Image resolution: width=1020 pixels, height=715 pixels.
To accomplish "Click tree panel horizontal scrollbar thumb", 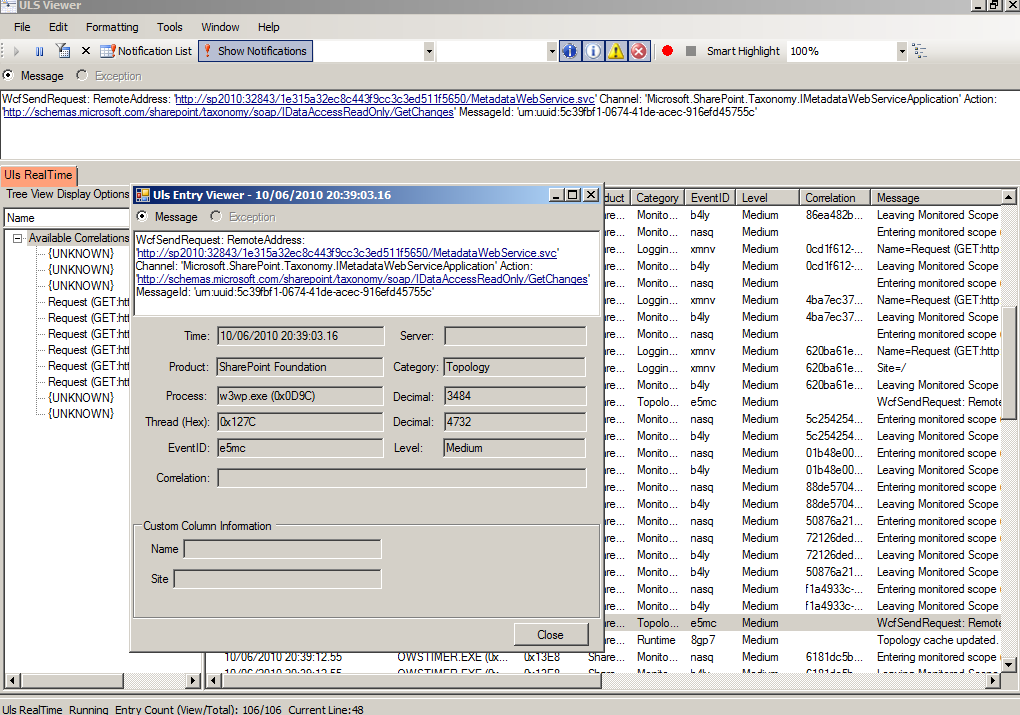I will pyautogui.click(x=71, y=681).
